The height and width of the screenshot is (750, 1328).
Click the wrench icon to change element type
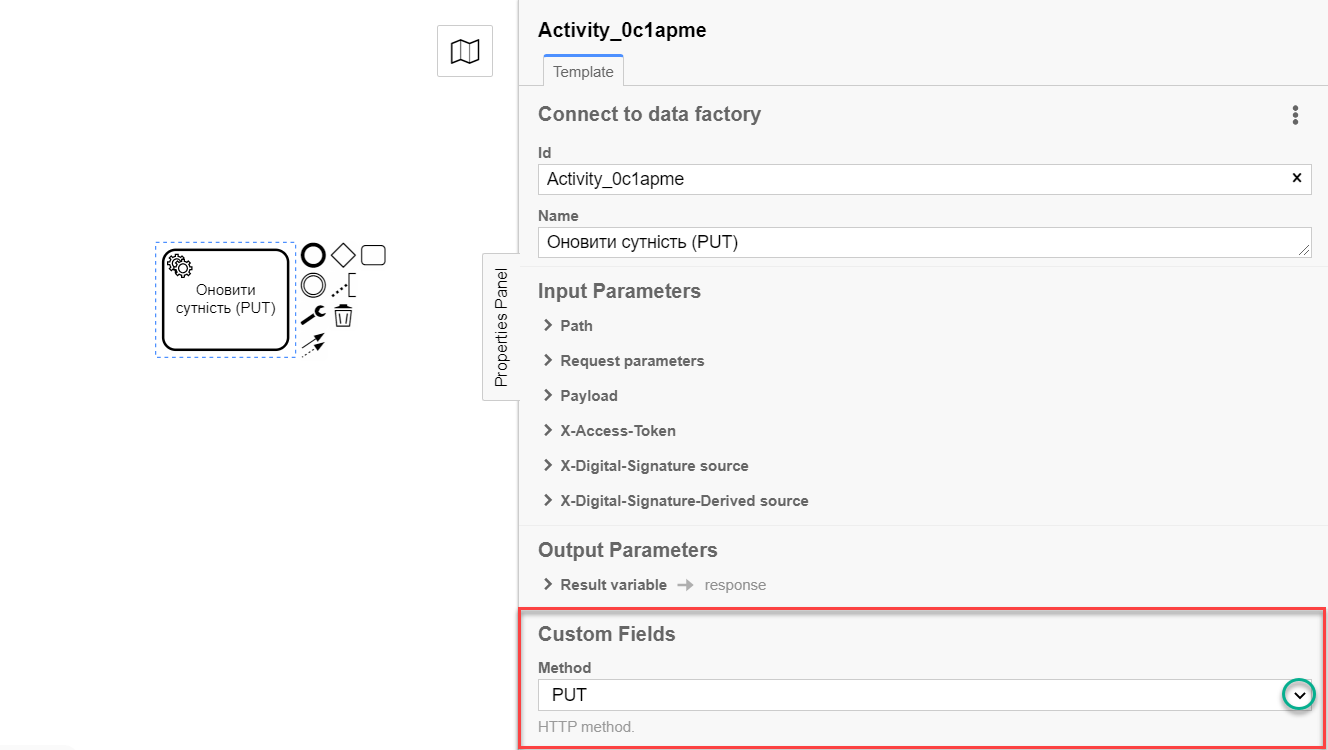coord(313,316)
